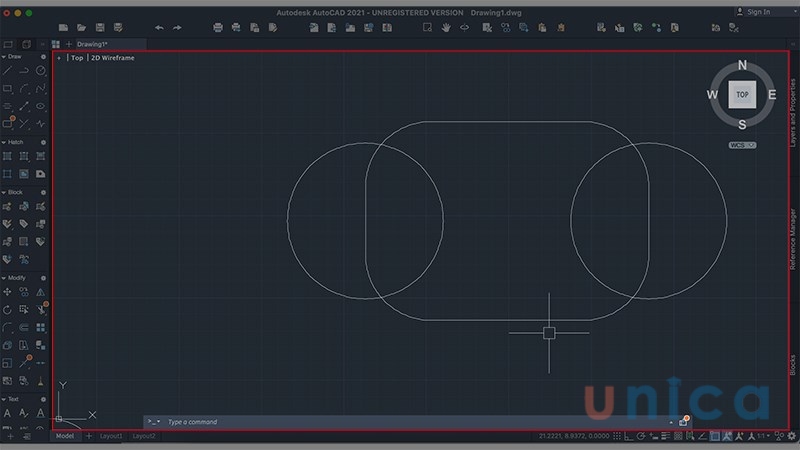Viewport: 800px width, 450px height.
Task: Switch to the Layout1 tab
Action: [111, 436]
